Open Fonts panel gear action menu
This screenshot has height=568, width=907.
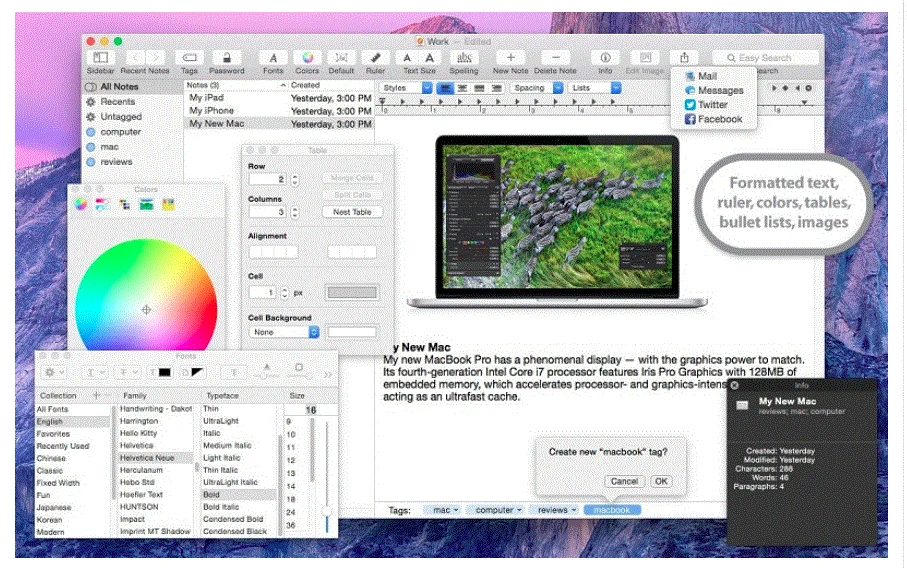(x=54, y=372)
